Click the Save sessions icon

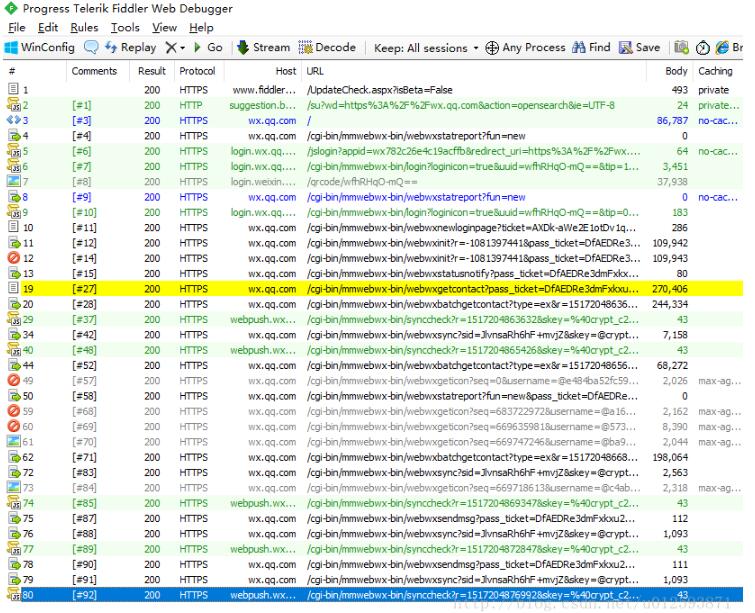click(x=625, y=47)
